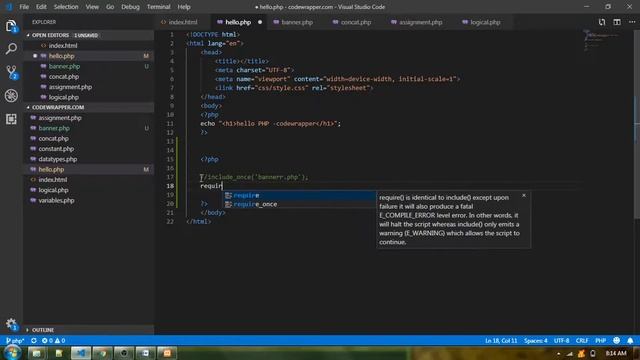
Task: Select concat.php under Open Editors
Action: tap(89, 76)
